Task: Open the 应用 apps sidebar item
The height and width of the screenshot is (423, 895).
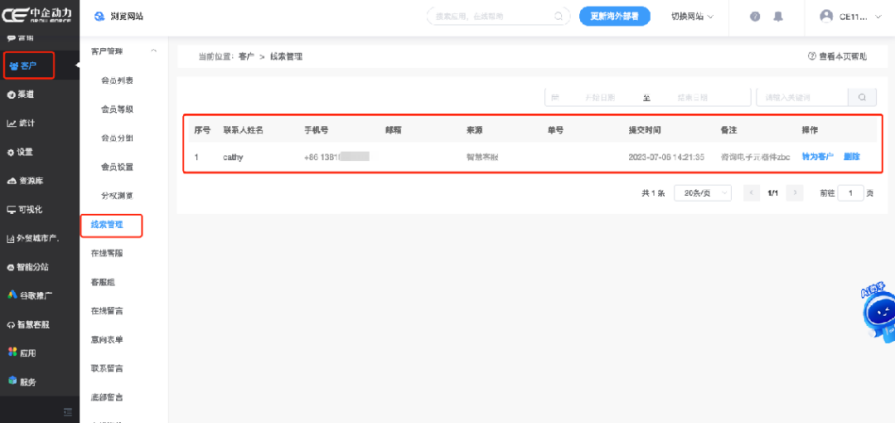Action: 22,353
